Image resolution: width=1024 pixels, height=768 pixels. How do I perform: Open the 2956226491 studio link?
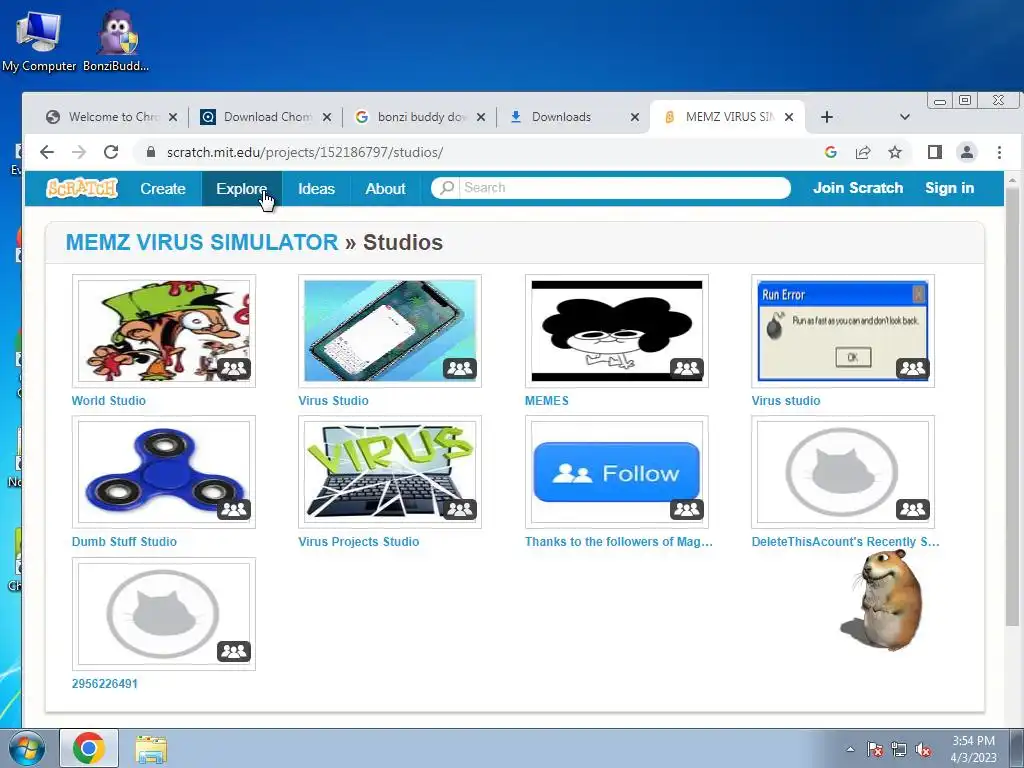click(x=104, y=684)
